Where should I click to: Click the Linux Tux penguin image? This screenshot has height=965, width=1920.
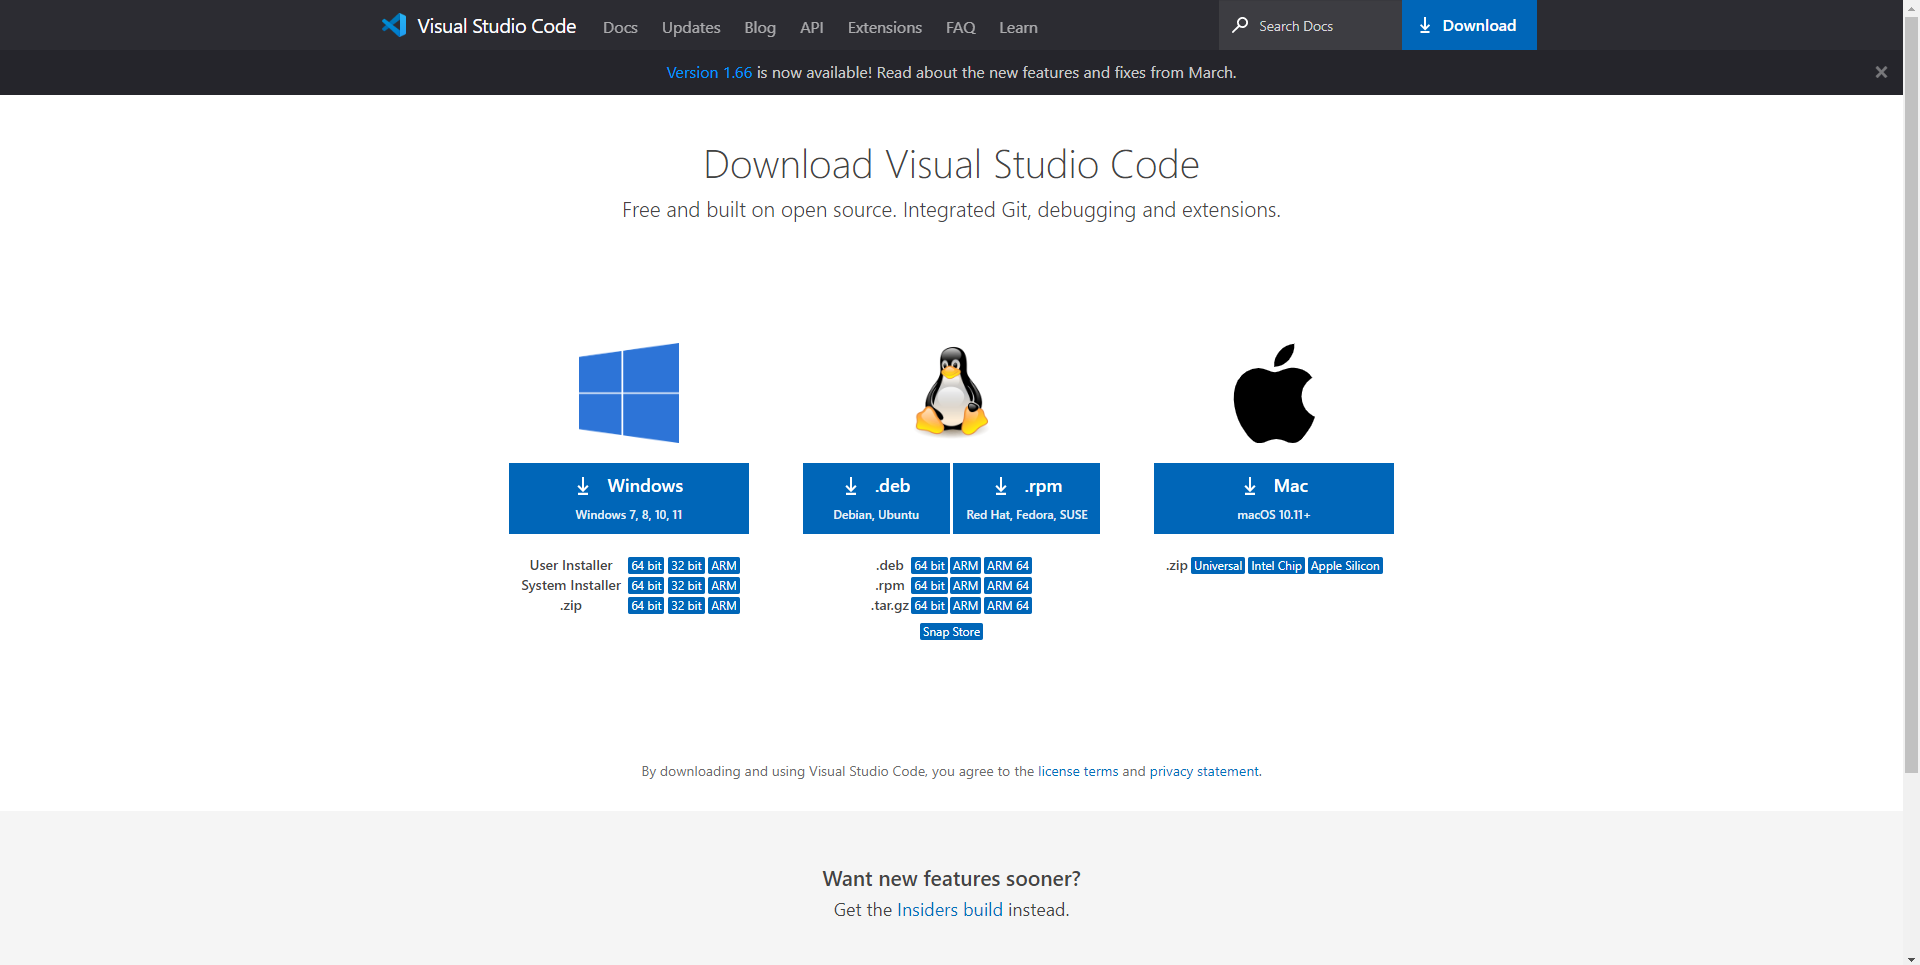coord(952,392)
